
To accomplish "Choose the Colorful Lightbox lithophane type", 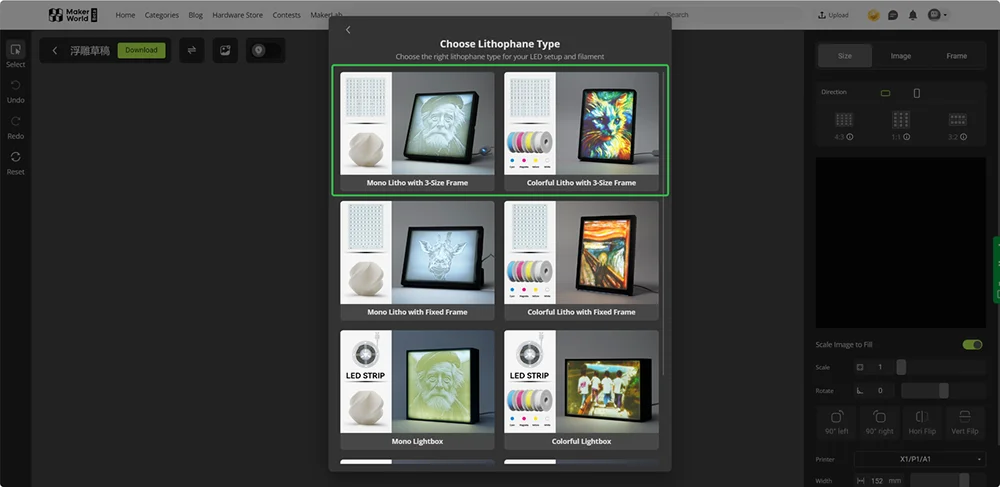I will [581, 390].
